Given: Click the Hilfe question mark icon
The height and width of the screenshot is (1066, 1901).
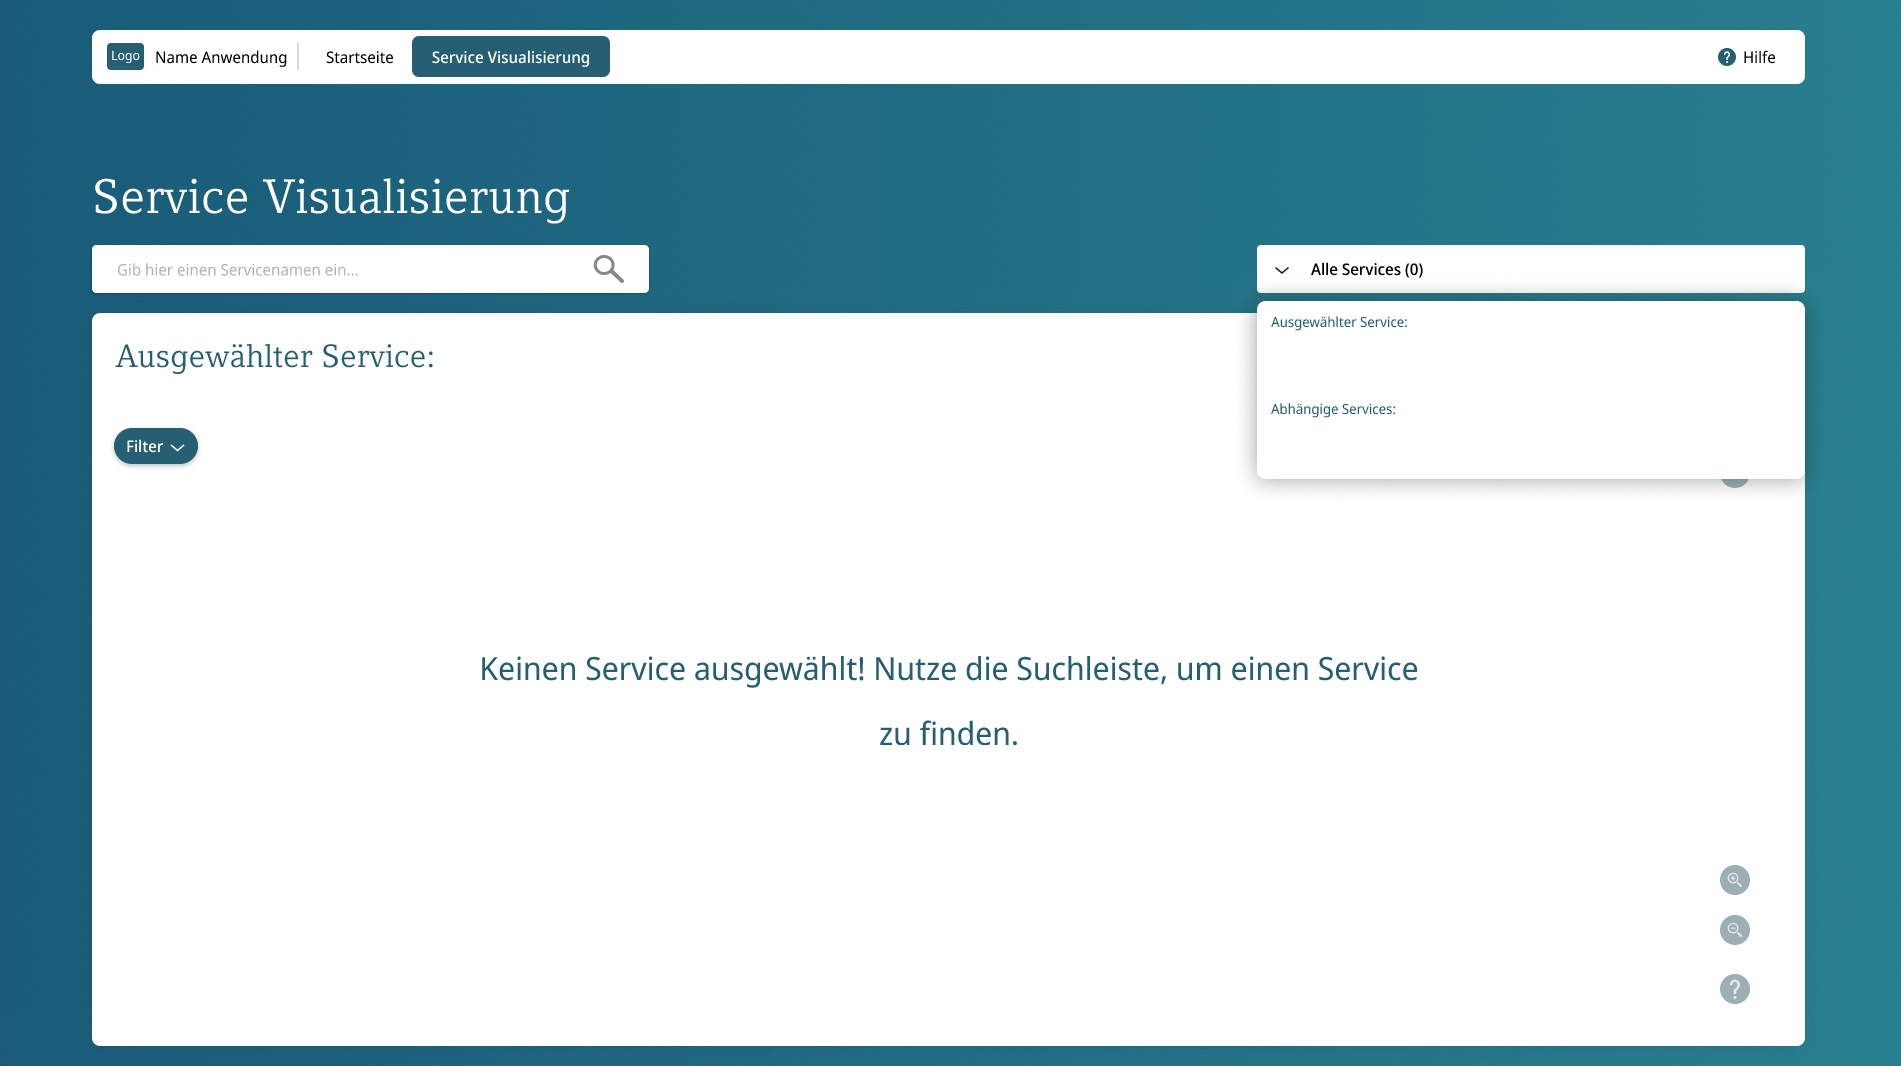Looking at the screenshot, I should pyautogui.click(x=1726, y=57).
